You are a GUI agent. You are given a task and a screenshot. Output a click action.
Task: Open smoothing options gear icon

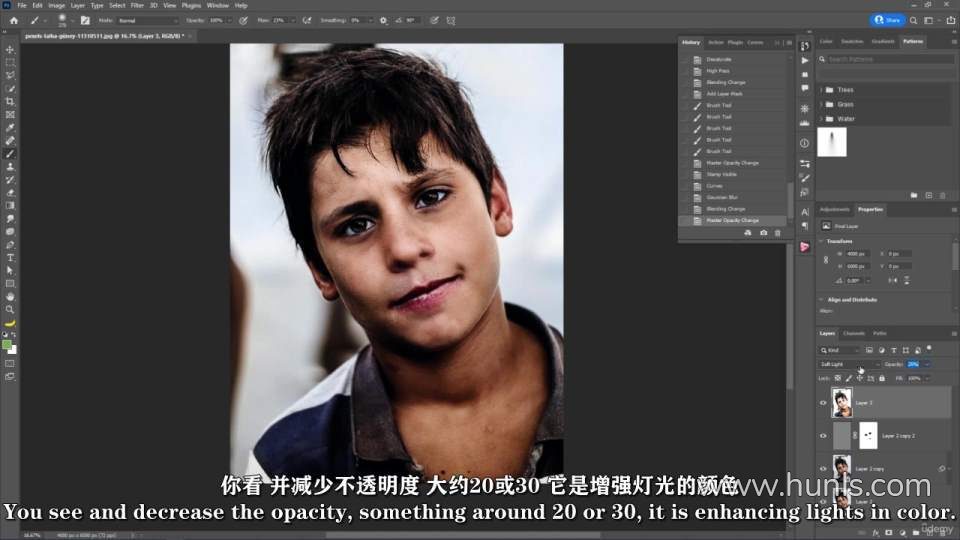383,20
